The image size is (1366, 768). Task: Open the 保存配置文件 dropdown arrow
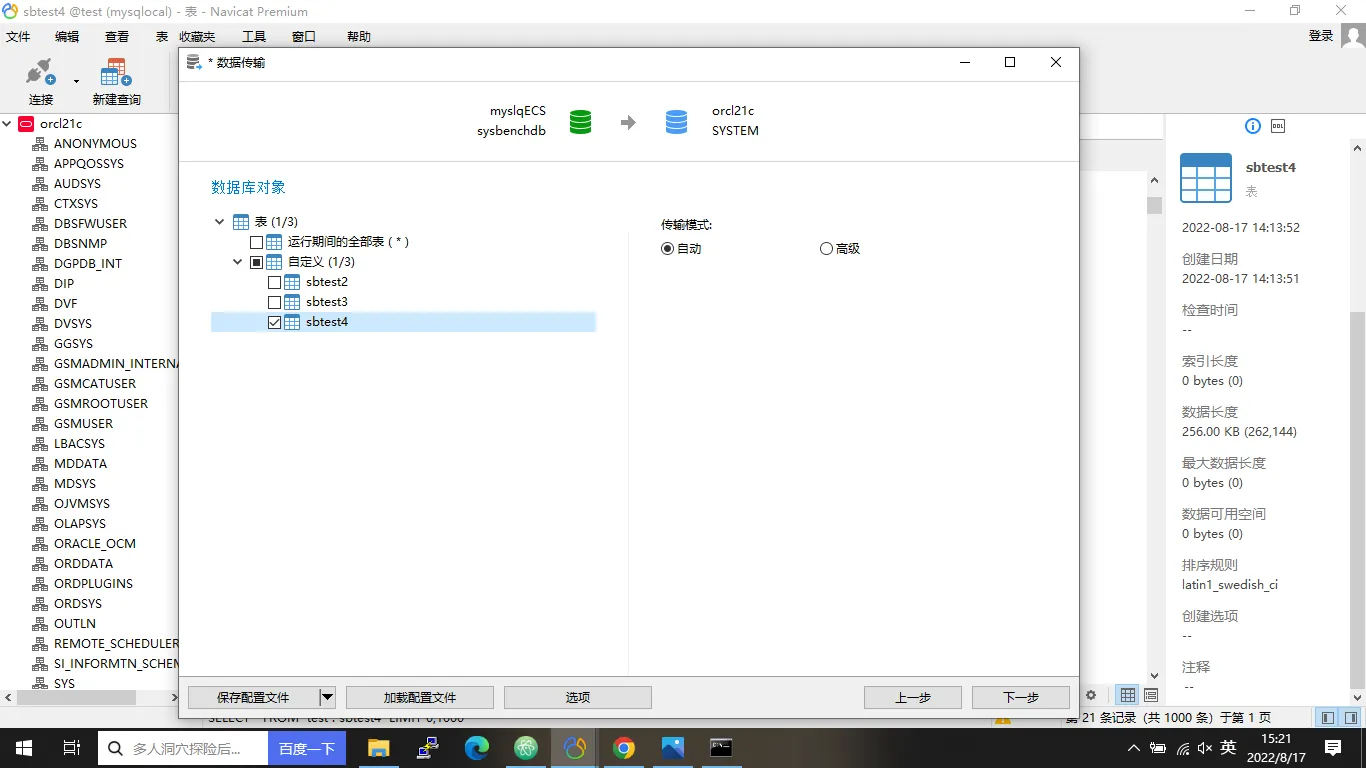click(x=327, y=697)
